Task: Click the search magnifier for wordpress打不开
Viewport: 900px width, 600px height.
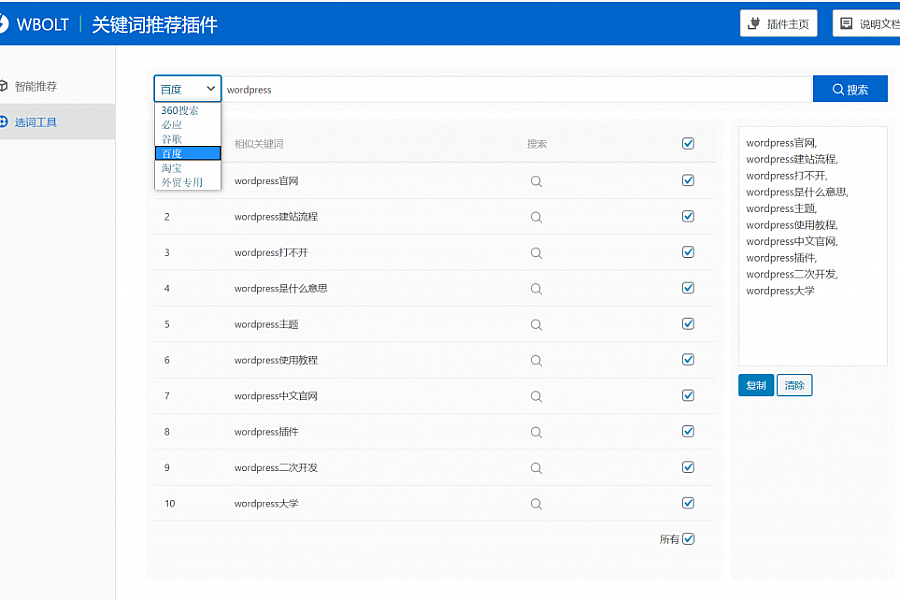Action: pos(536,253)
